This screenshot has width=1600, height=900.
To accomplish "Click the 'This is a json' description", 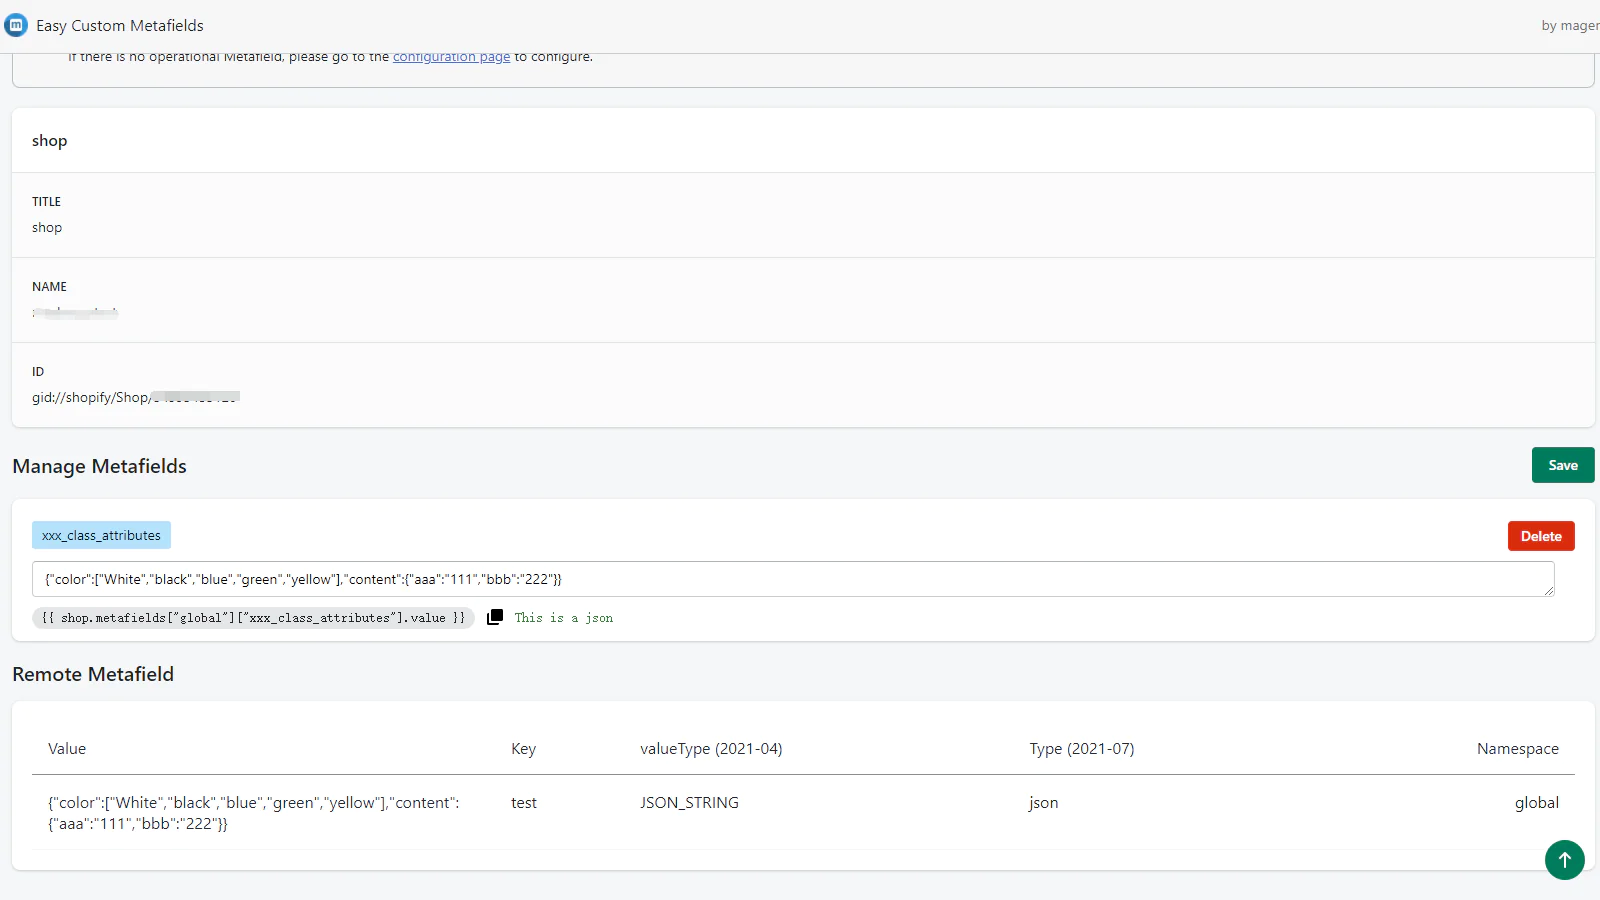I will (x=564, y=618).
